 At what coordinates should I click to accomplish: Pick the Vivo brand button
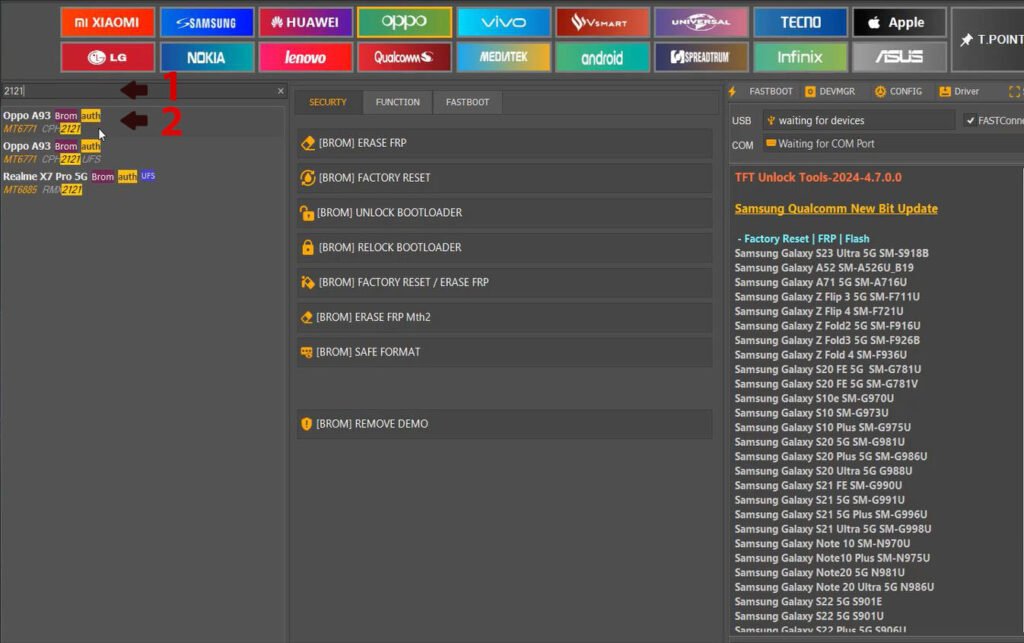[504, 22]
